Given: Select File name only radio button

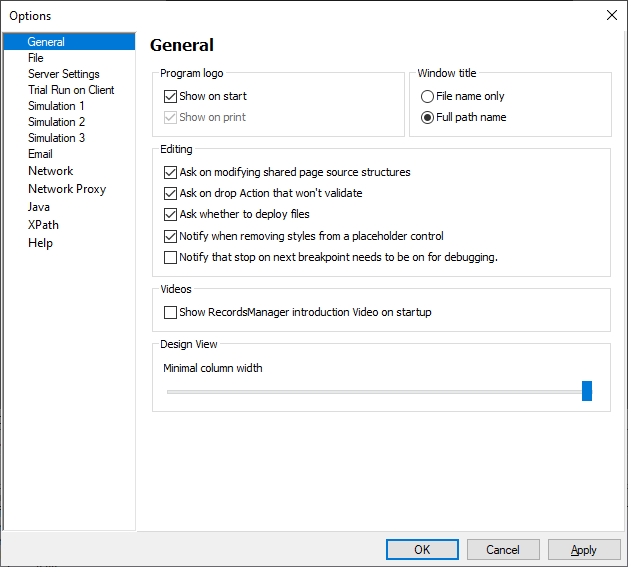Looking at the screenshot, I should (428, 97).
